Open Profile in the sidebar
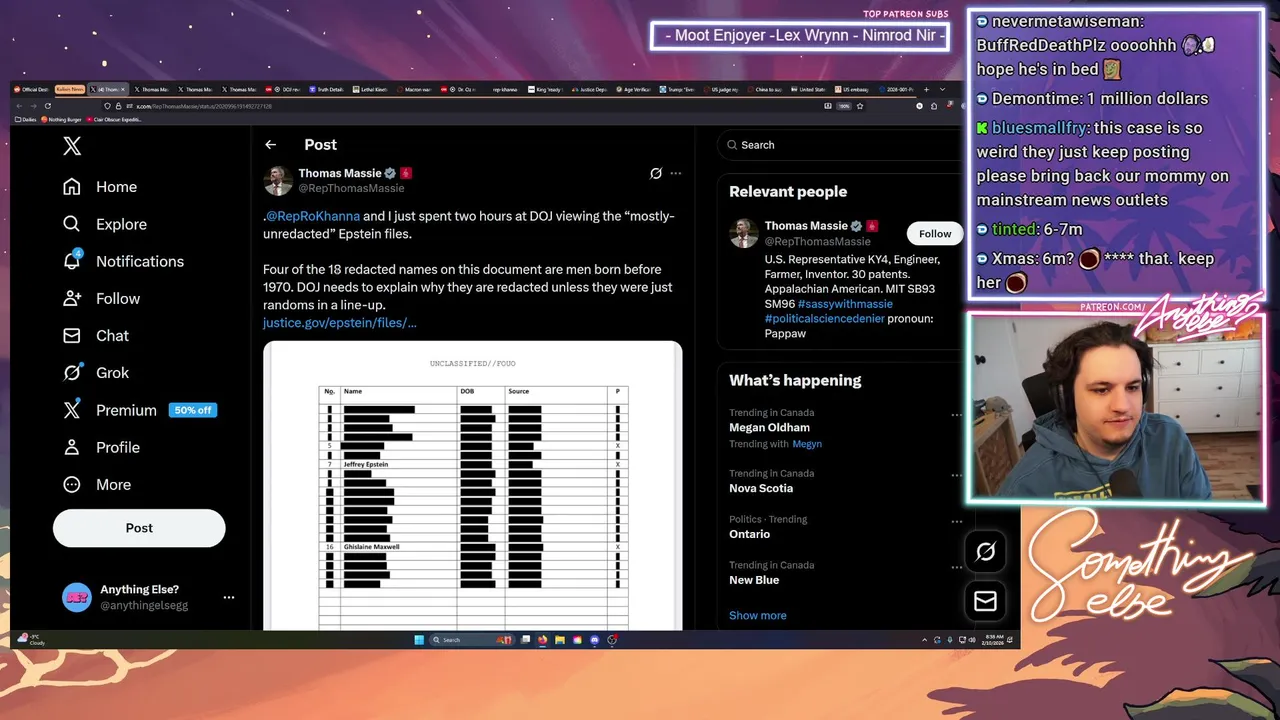The image size is (1280, 720). 101,447
